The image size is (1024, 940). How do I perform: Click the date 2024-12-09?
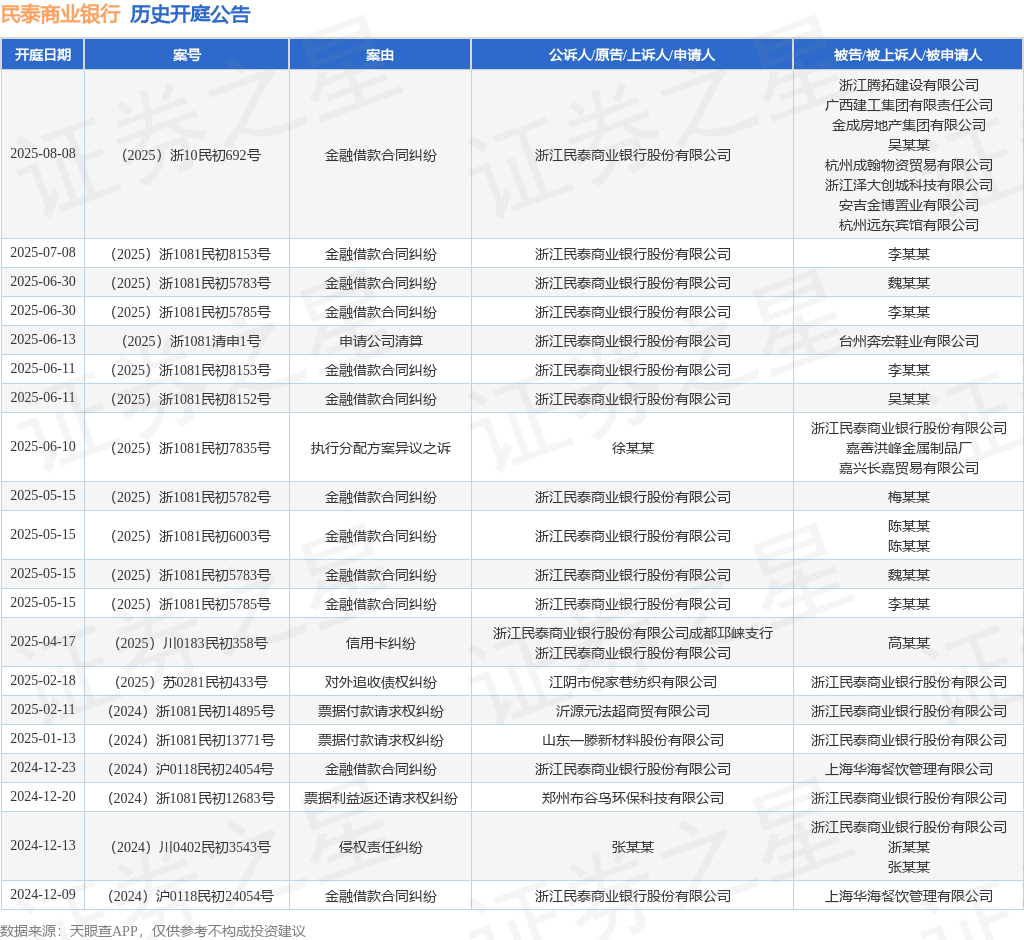tap(43, 895)
